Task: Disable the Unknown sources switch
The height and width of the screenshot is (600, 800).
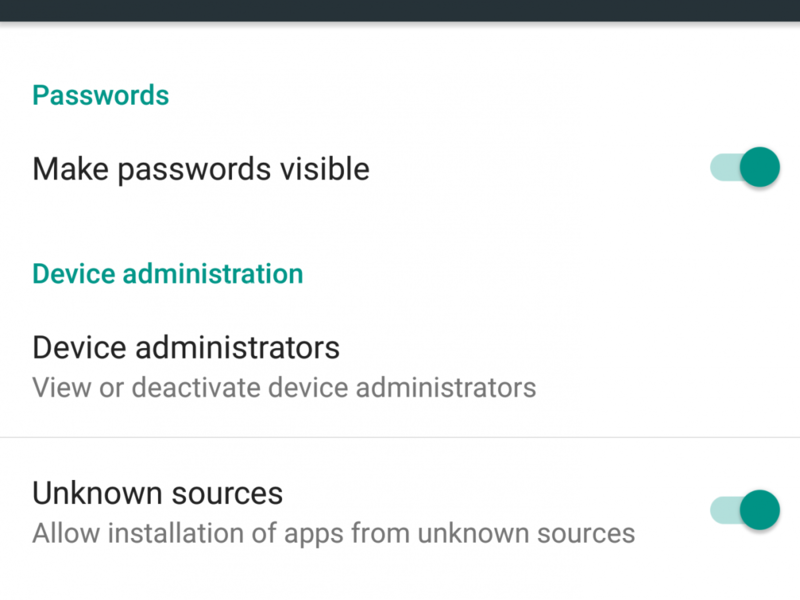Action: click(x=745, y=510)
